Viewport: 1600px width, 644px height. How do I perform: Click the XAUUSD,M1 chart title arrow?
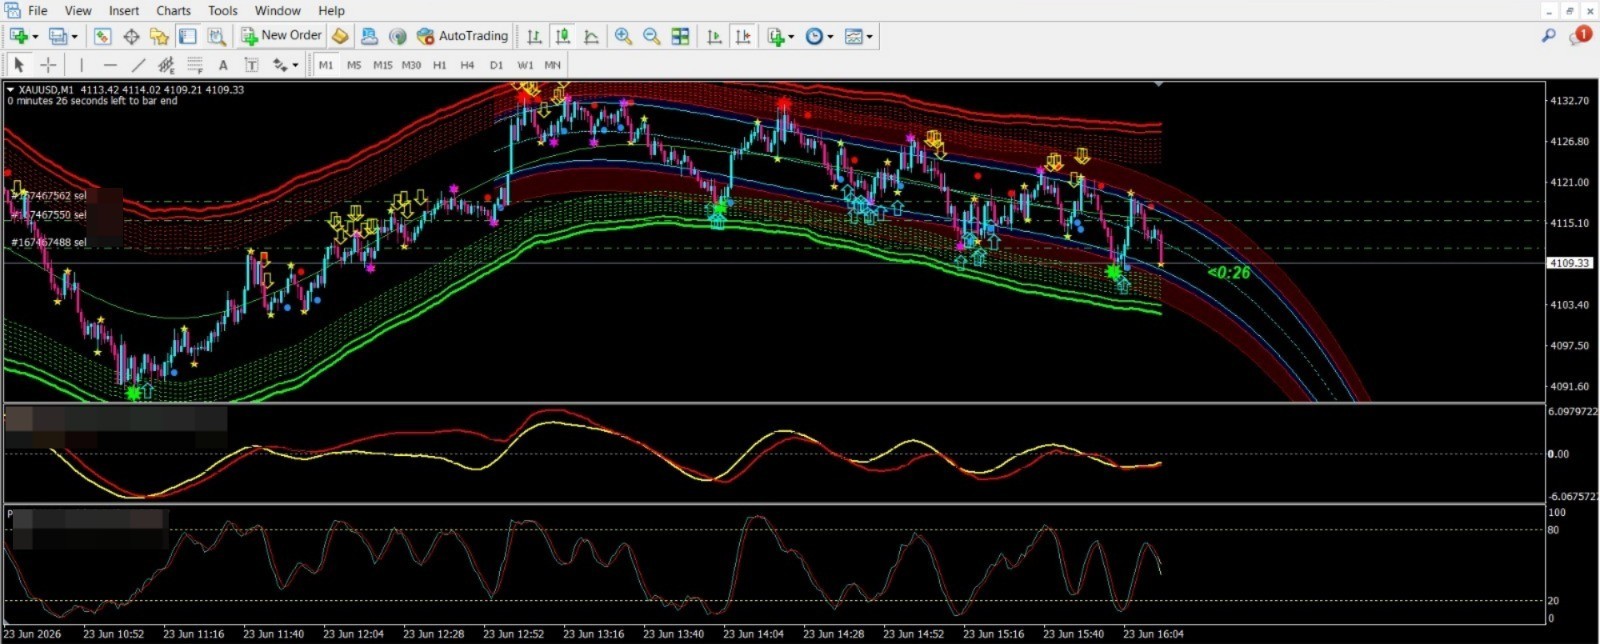point(11,89)
